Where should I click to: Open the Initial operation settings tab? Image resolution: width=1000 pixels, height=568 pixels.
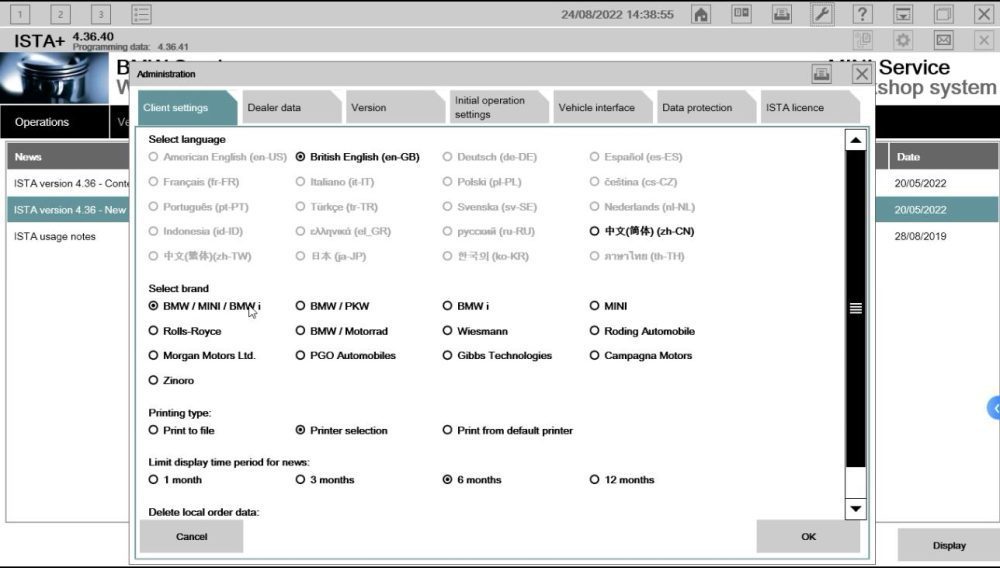click(x=499, y=108)
